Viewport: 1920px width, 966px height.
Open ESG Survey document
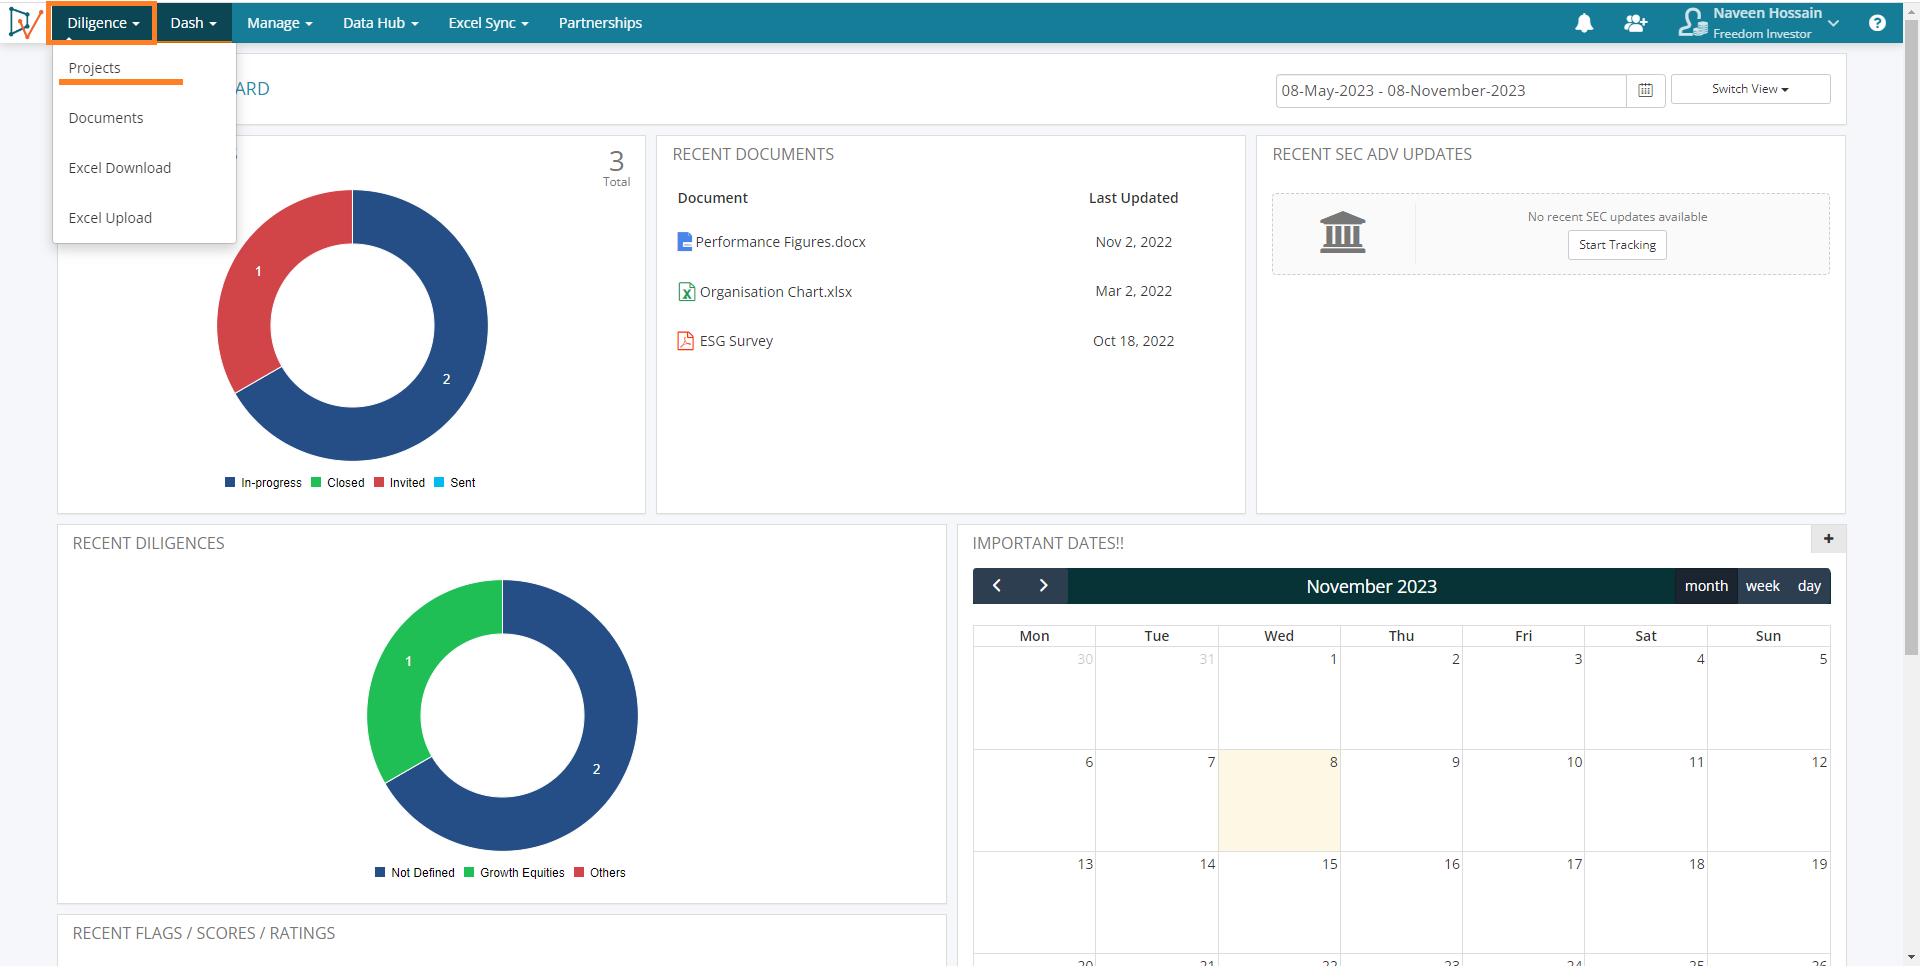pos(736,341)
